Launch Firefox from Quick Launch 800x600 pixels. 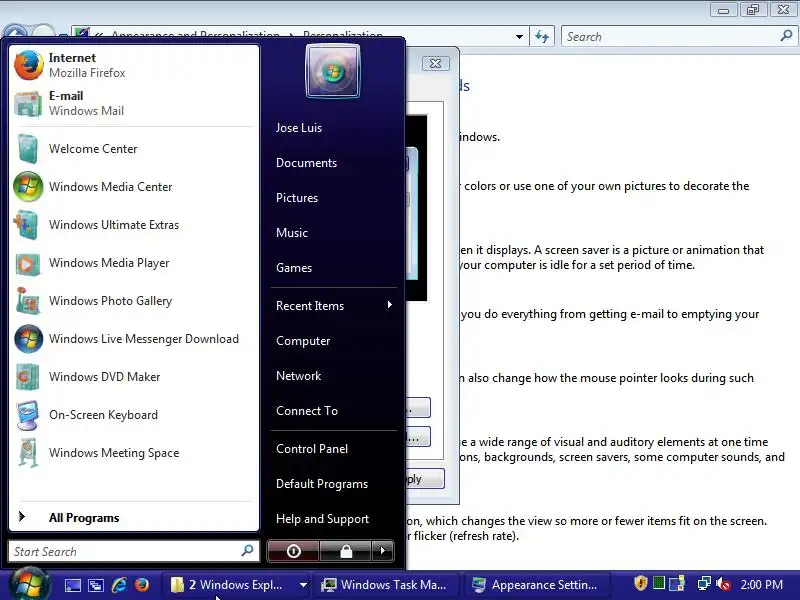tap(142, 585)
